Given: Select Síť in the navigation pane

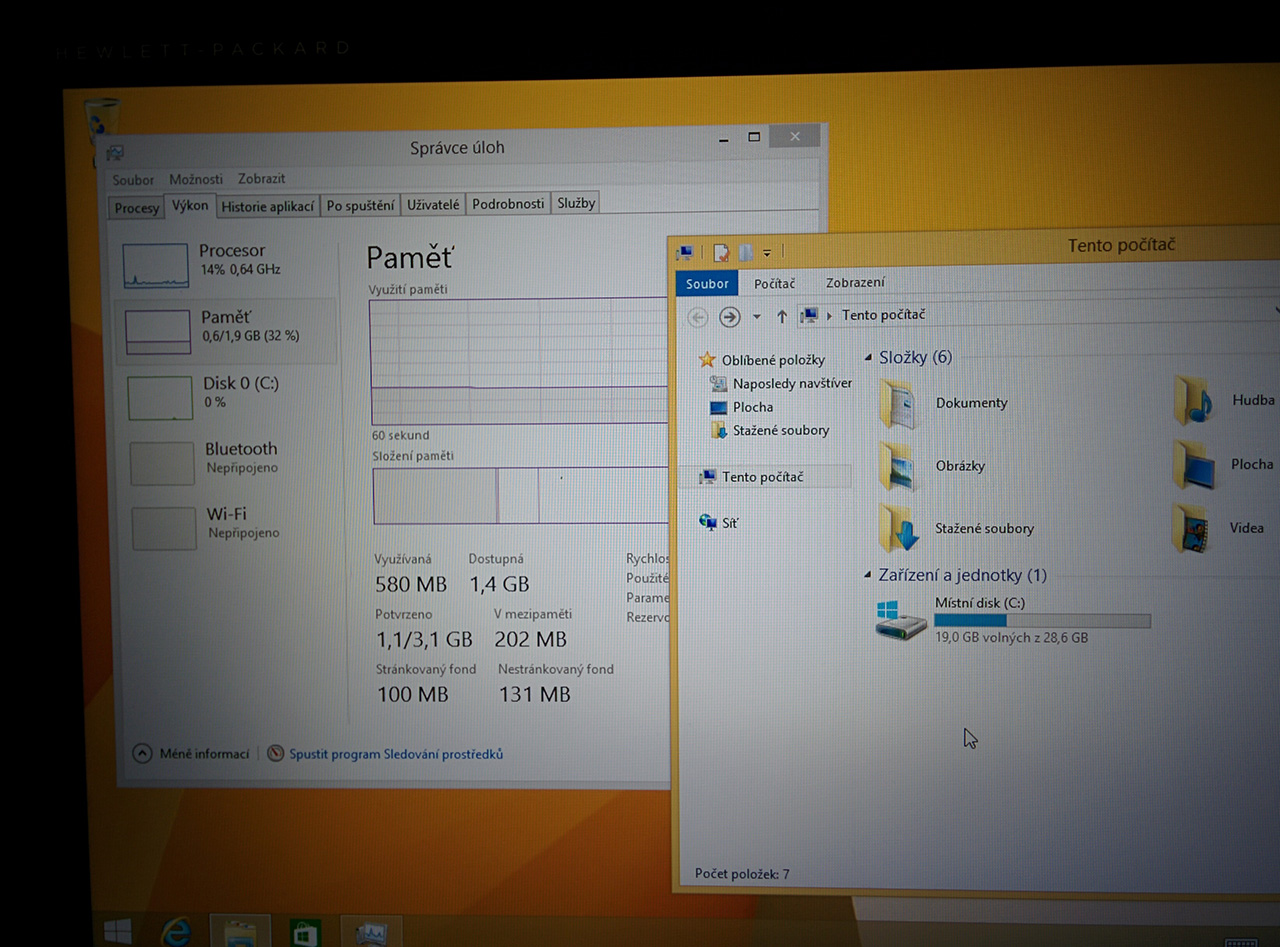Looking at the screenshot, I should (x=729, y=523).
